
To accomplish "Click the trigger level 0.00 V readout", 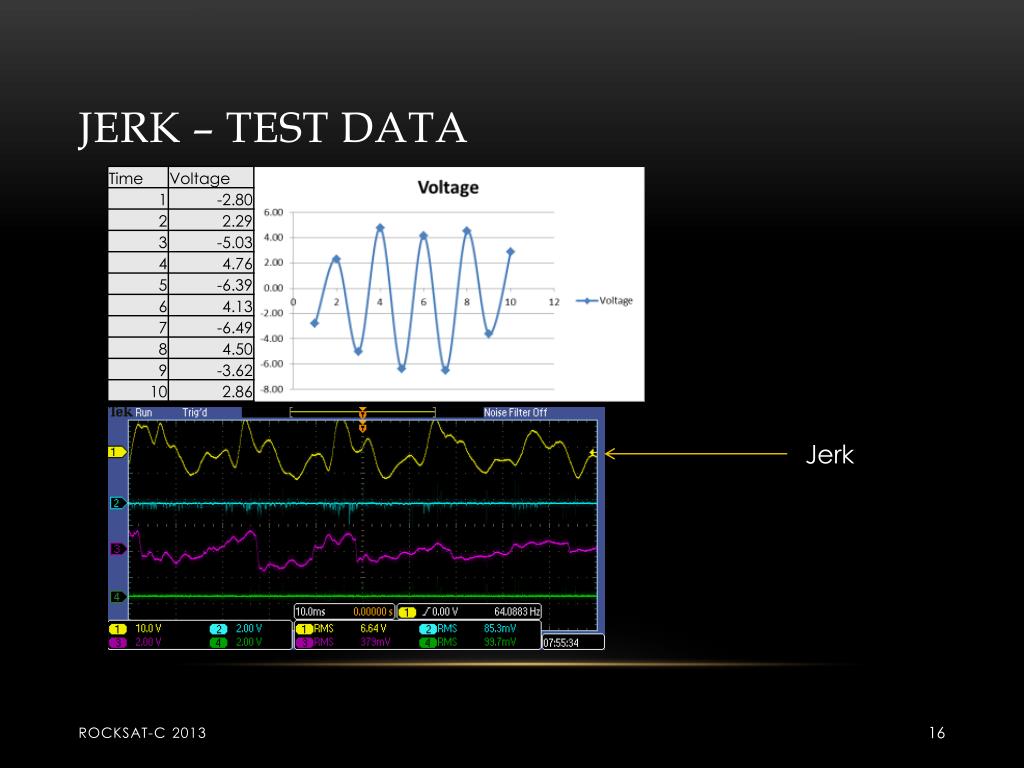I will [445, 612].
